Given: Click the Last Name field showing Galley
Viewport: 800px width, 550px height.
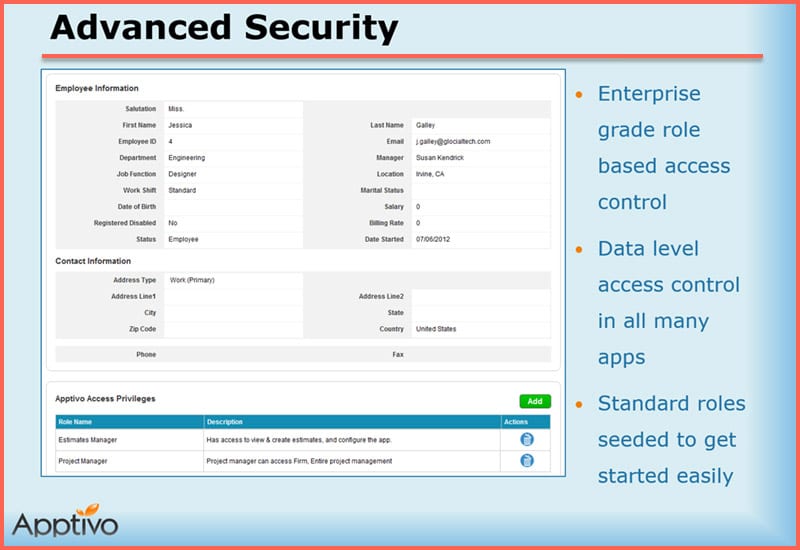Looking at the screenshot, I should point(426,126).
